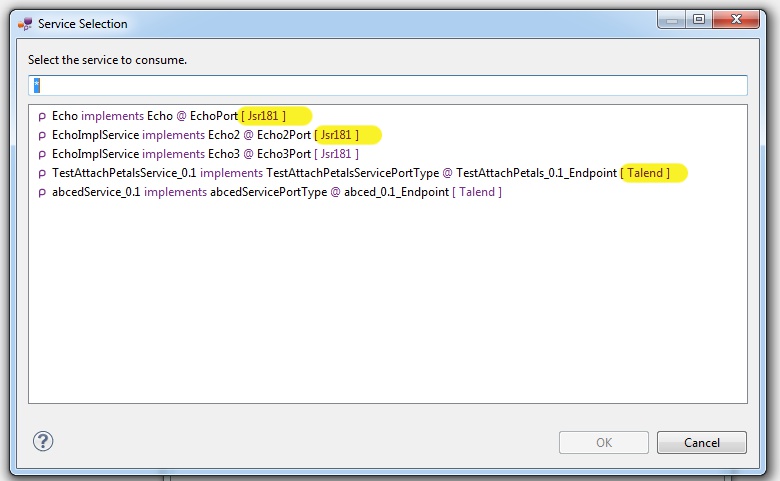The height and width of the screenshot is (481, 780).
Task: Click the icon next to the Echo3Port entry
Action: (x=42, y=154)
